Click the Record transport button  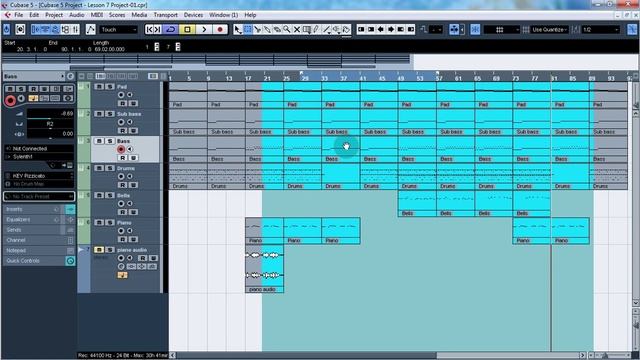tap(220, 29)
